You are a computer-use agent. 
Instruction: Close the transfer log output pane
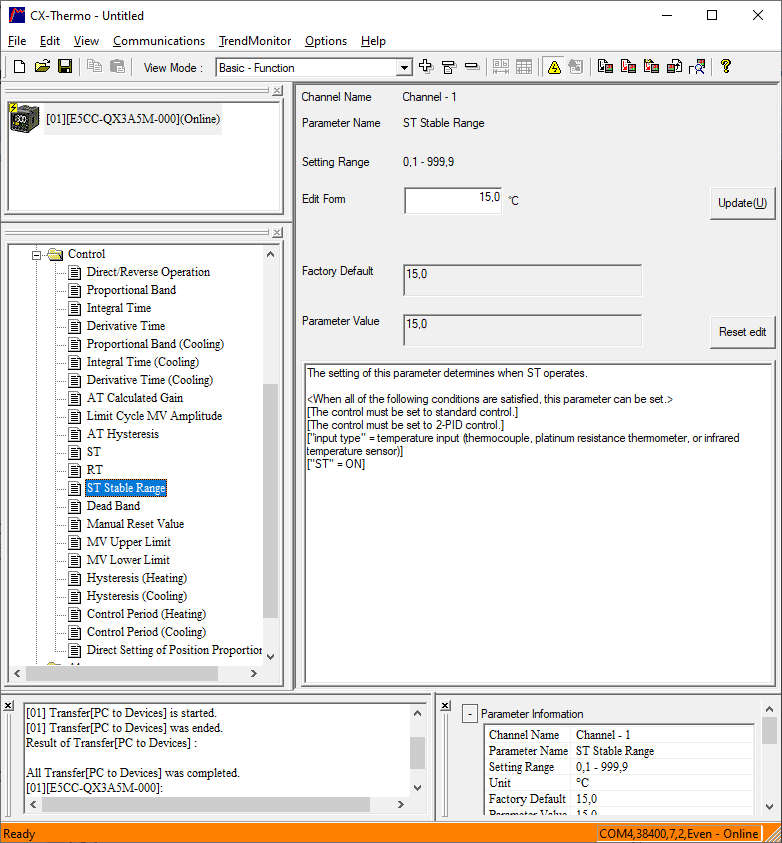click(9, 705)
